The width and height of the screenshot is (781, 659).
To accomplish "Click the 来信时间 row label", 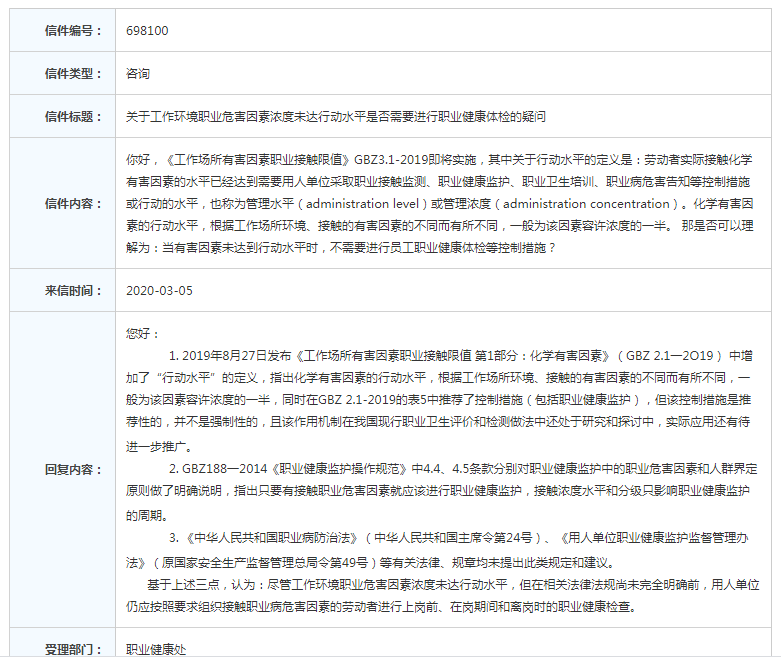I will point(73,290).
